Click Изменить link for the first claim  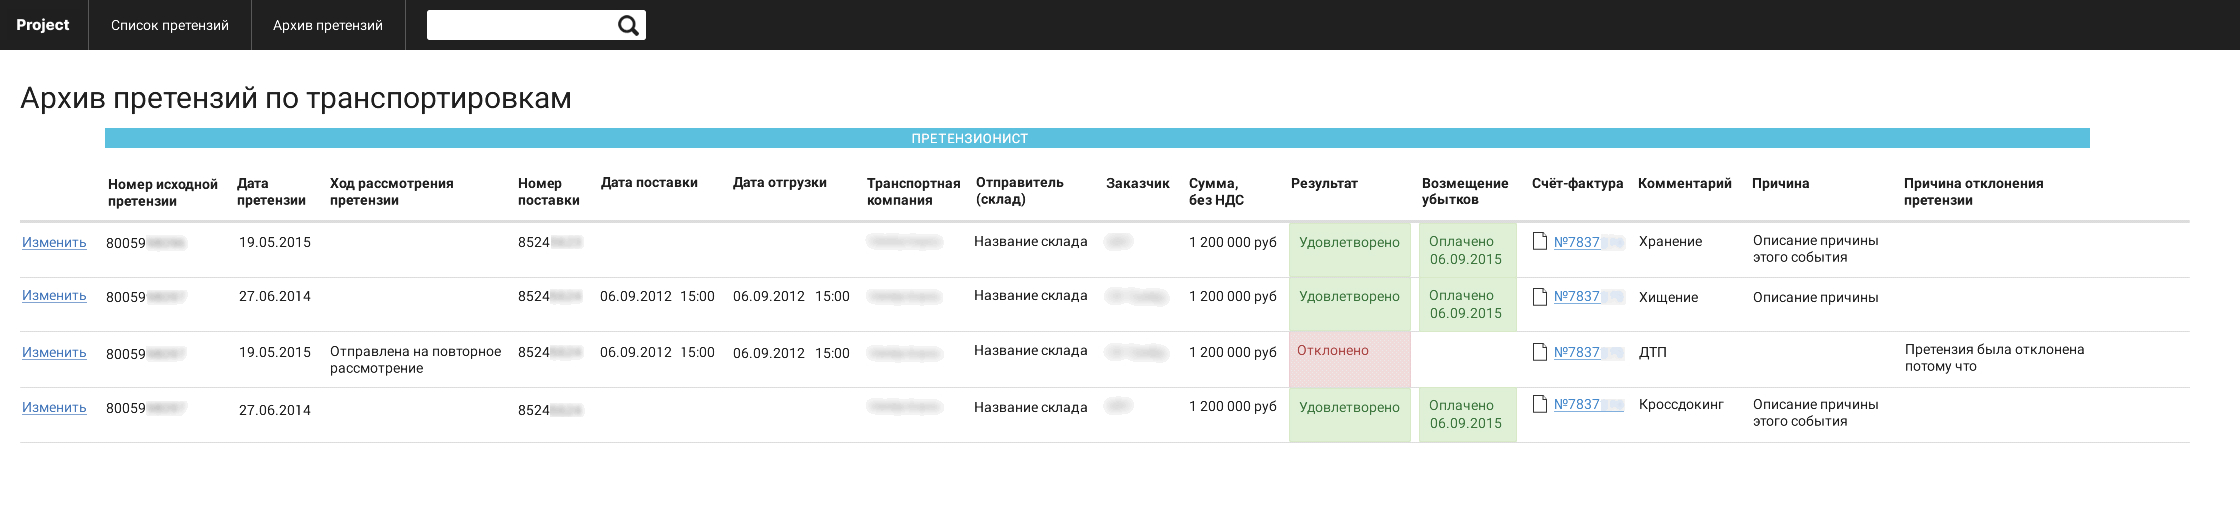point(54,242)
